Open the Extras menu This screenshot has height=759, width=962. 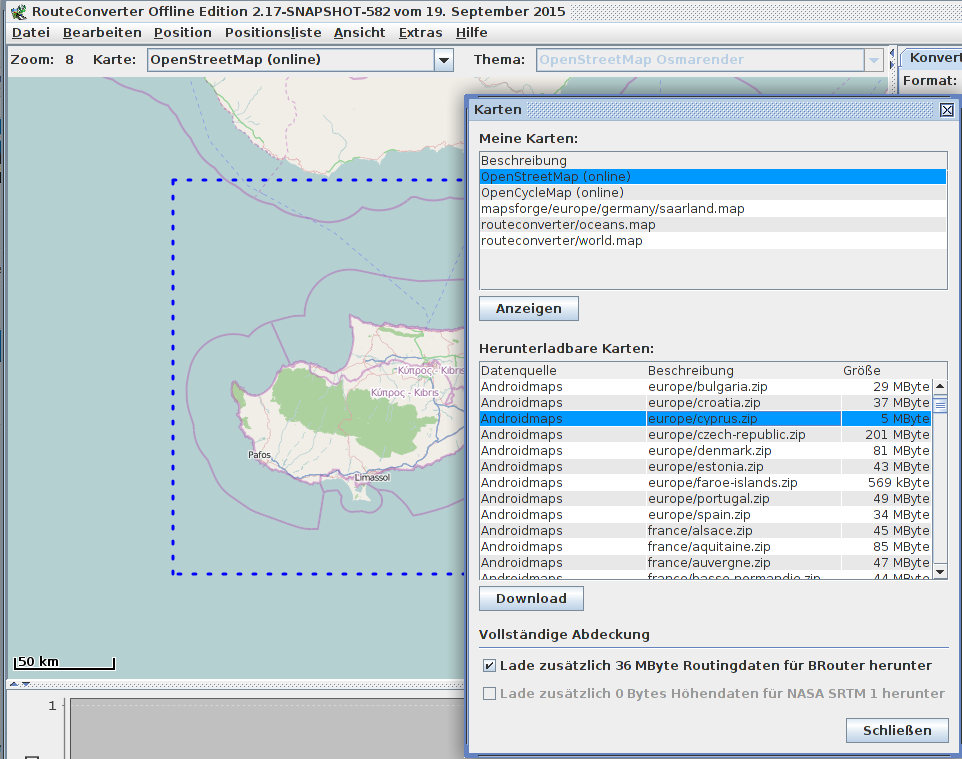pos(420,32)
